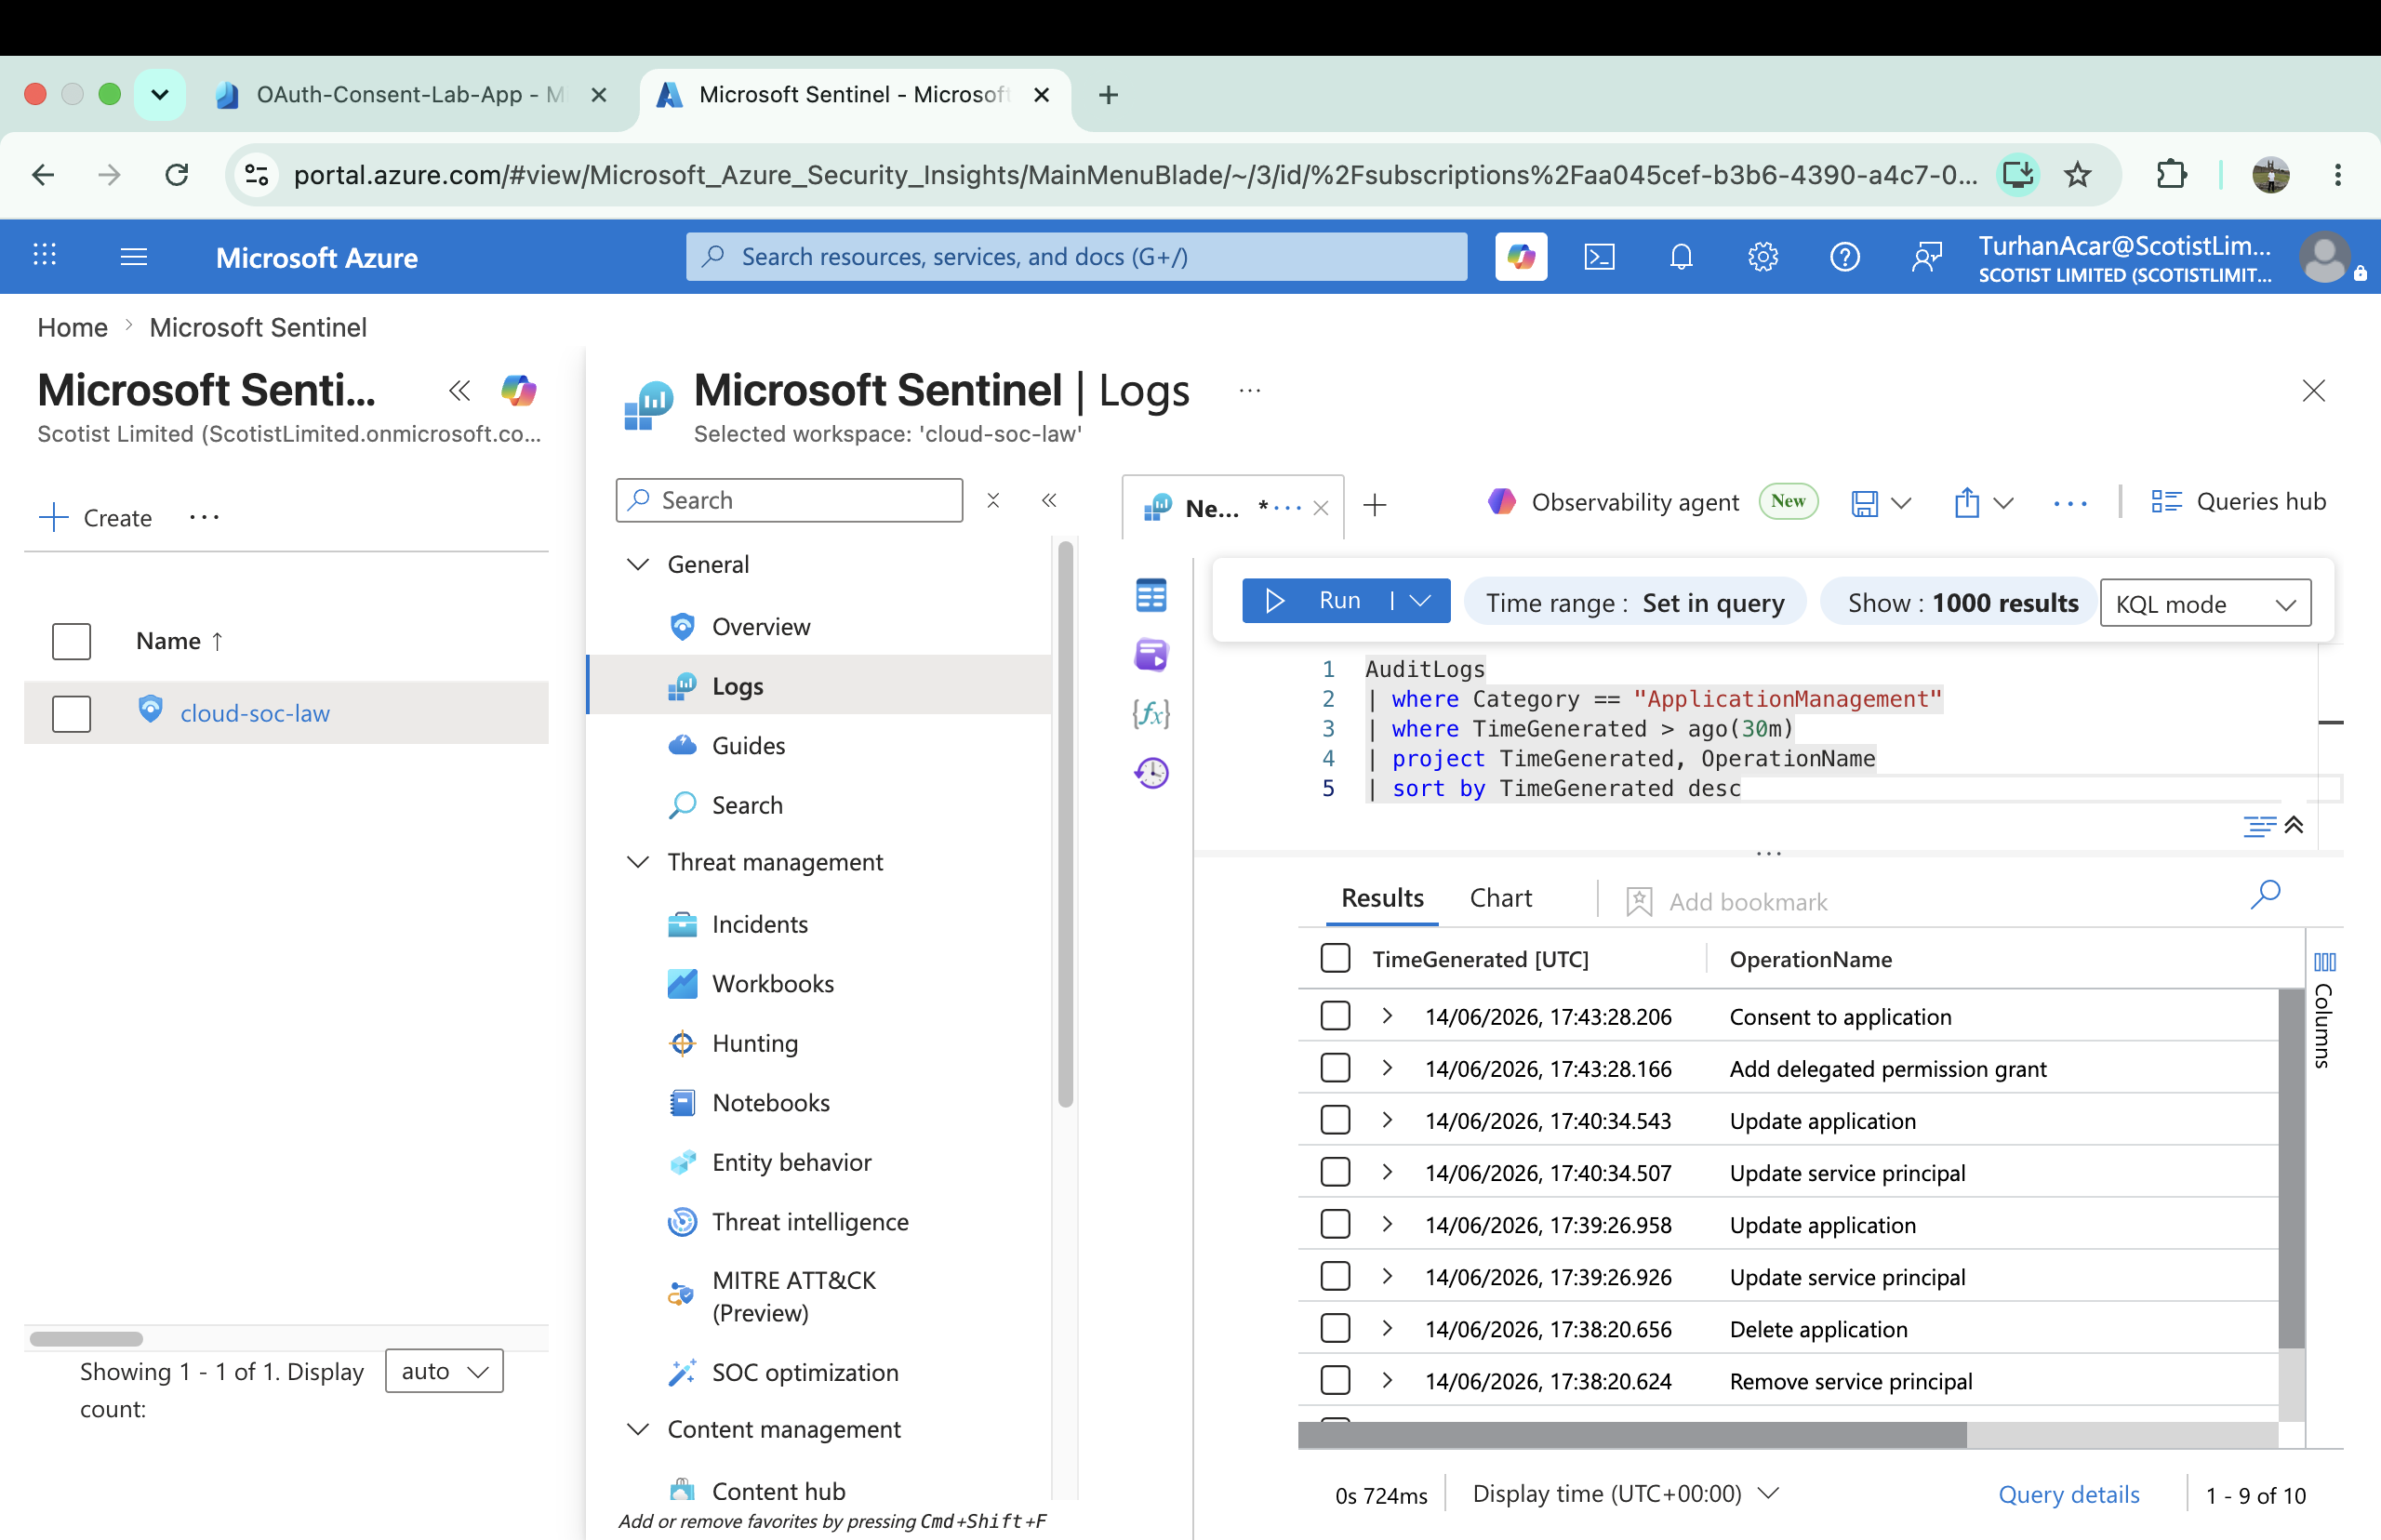
Task: Click the results horizontal scrollbar
Action: pyautogui.click(x=1631, y=1435)
